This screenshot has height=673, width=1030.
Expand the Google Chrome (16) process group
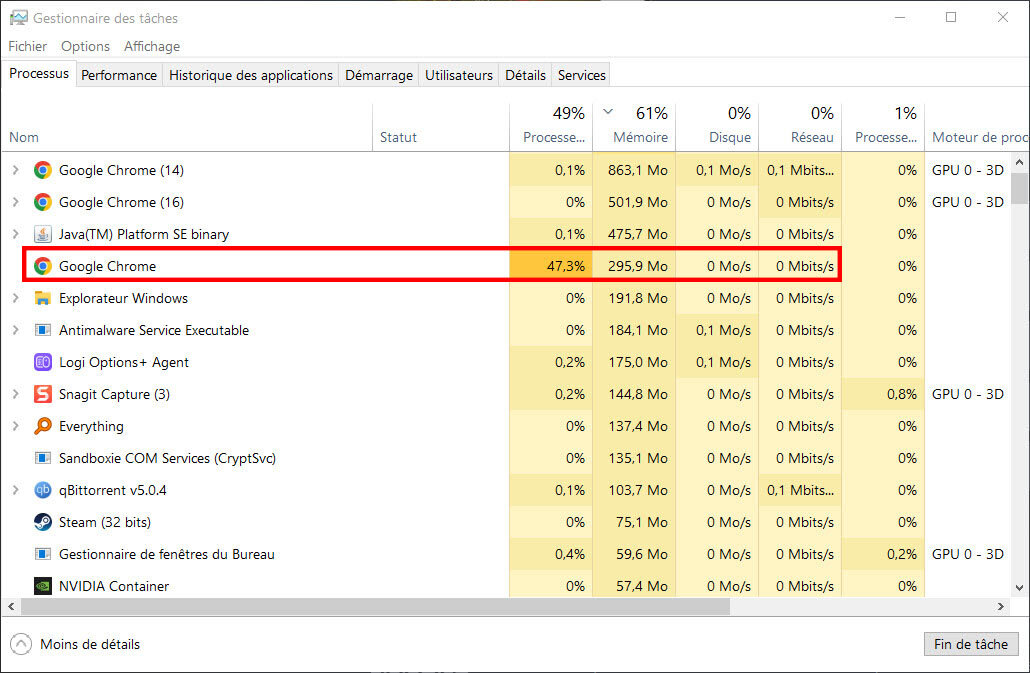(16, 202)
